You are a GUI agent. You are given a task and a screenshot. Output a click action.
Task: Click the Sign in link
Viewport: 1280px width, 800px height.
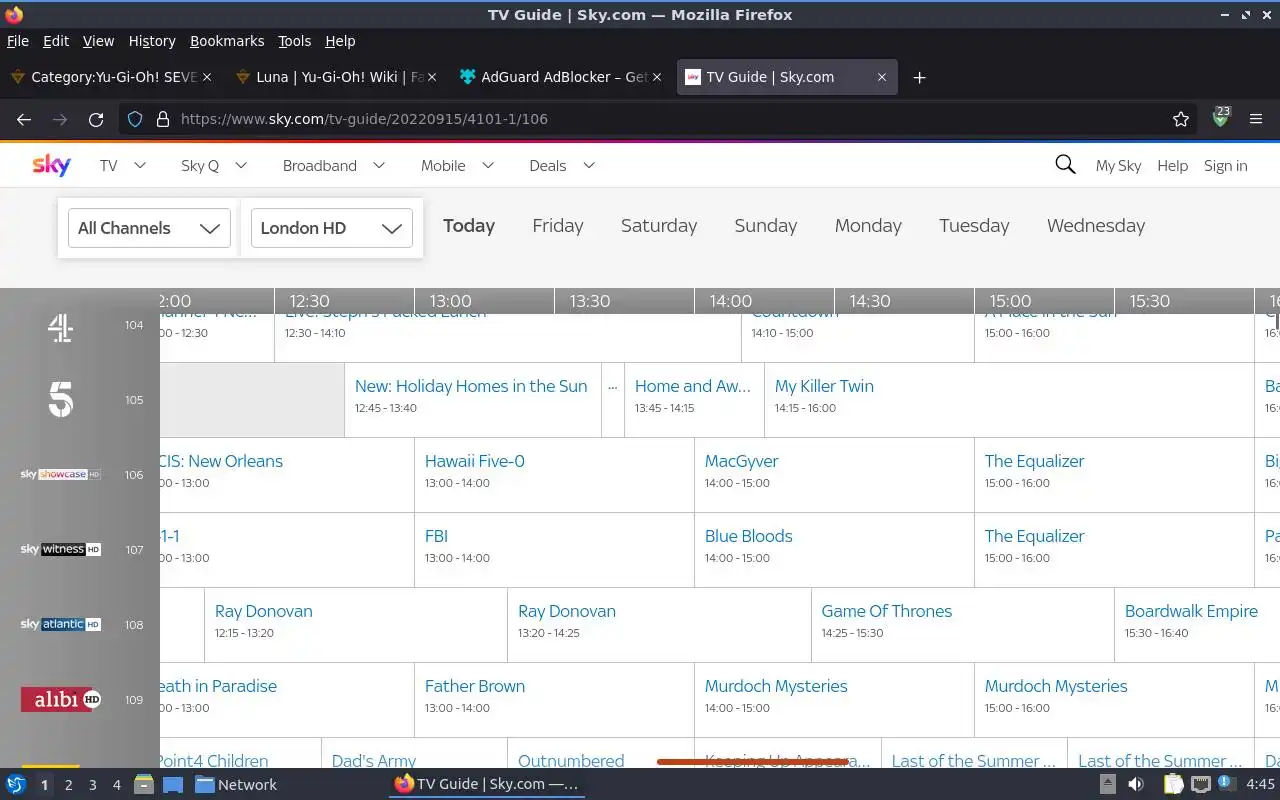click(x=1225, y=166)
